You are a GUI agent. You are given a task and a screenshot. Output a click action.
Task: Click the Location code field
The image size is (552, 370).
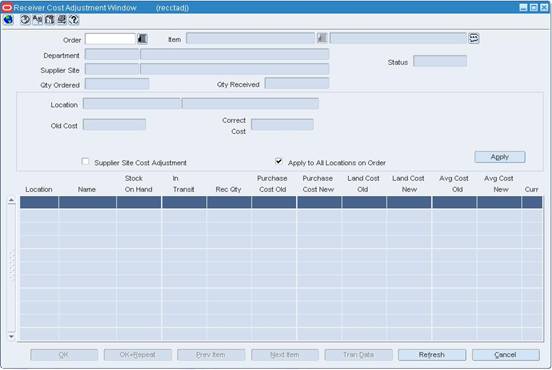131,104
